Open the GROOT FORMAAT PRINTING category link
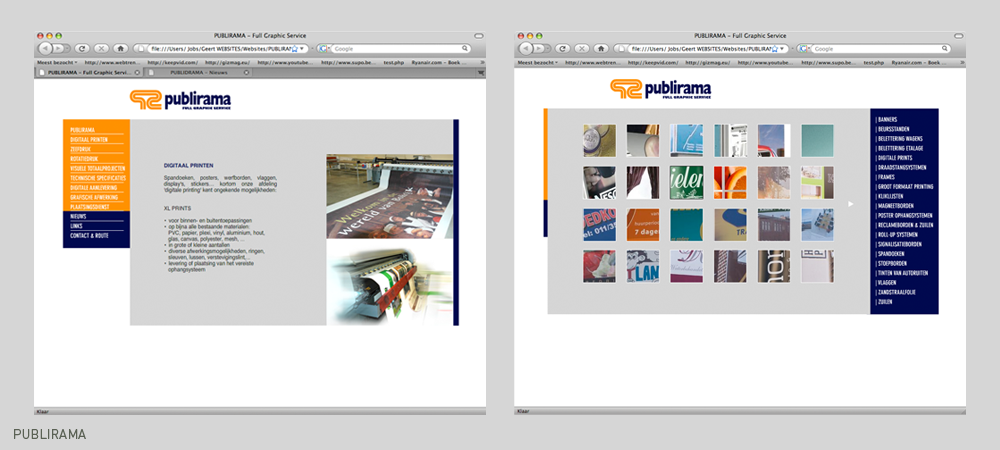This screenshot has width=1000, height=450. pos(904,186)
